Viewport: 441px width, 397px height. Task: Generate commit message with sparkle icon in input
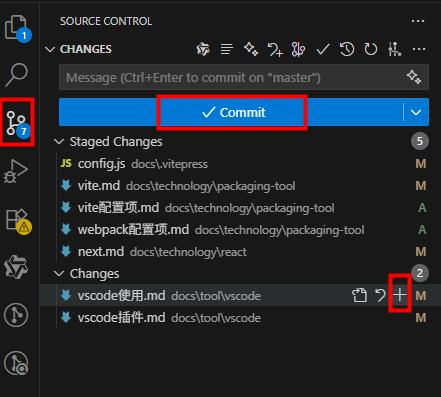click(x=414, y=77)
